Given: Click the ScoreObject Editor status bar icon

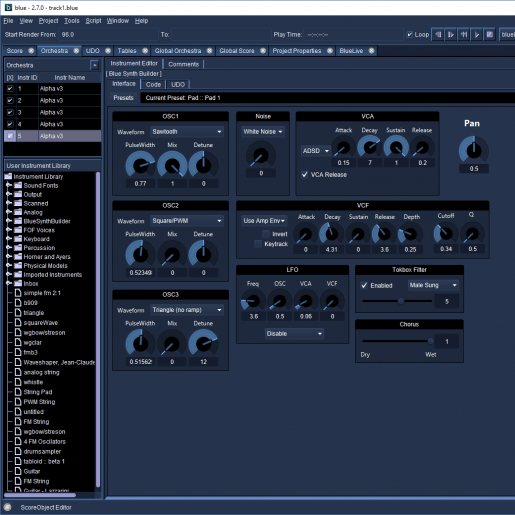Looking at the screenshot, I should pyautogui.click(x=8, y=507).
